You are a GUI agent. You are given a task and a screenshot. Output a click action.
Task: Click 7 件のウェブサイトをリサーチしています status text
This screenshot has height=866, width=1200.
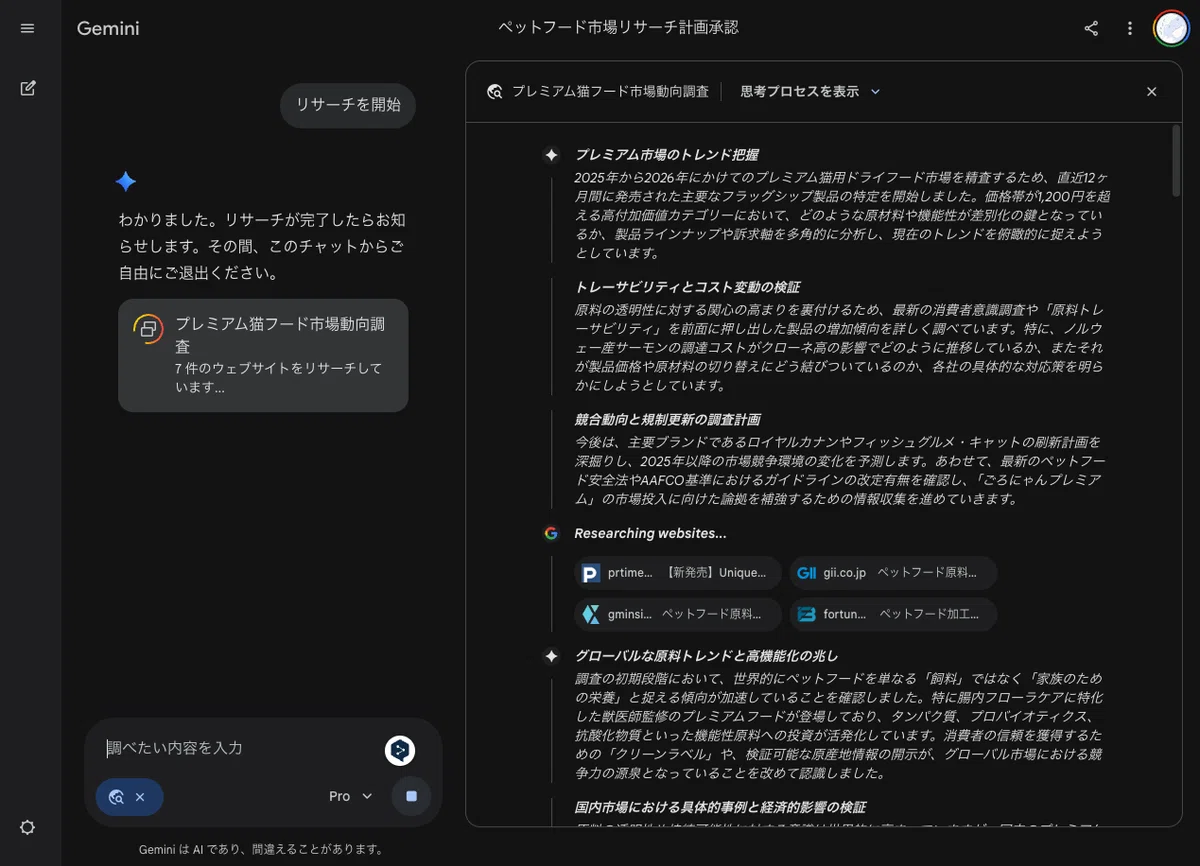click(x=278, y=377)
